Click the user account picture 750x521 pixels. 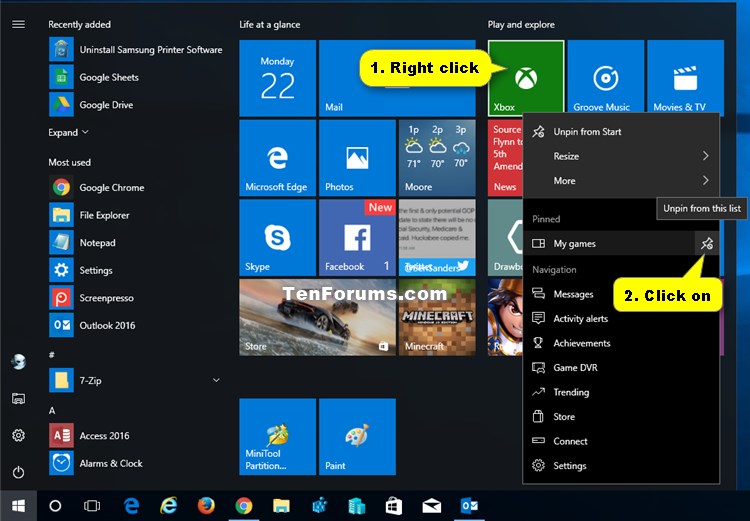(x=19, y=362)
